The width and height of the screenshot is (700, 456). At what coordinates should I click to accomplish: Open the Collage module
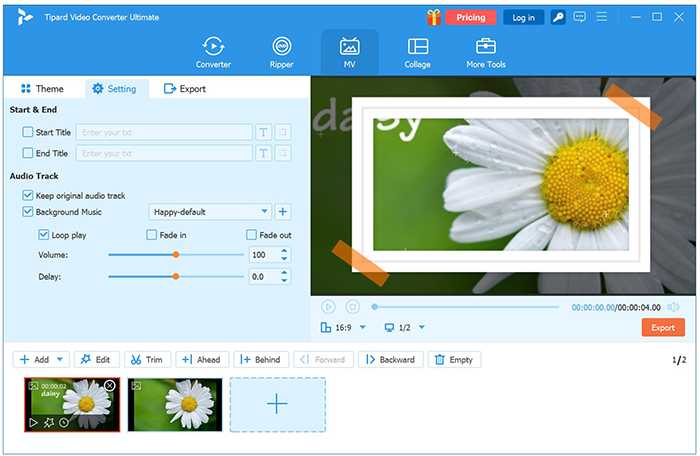pyautogui.click(x=418, y=52)
